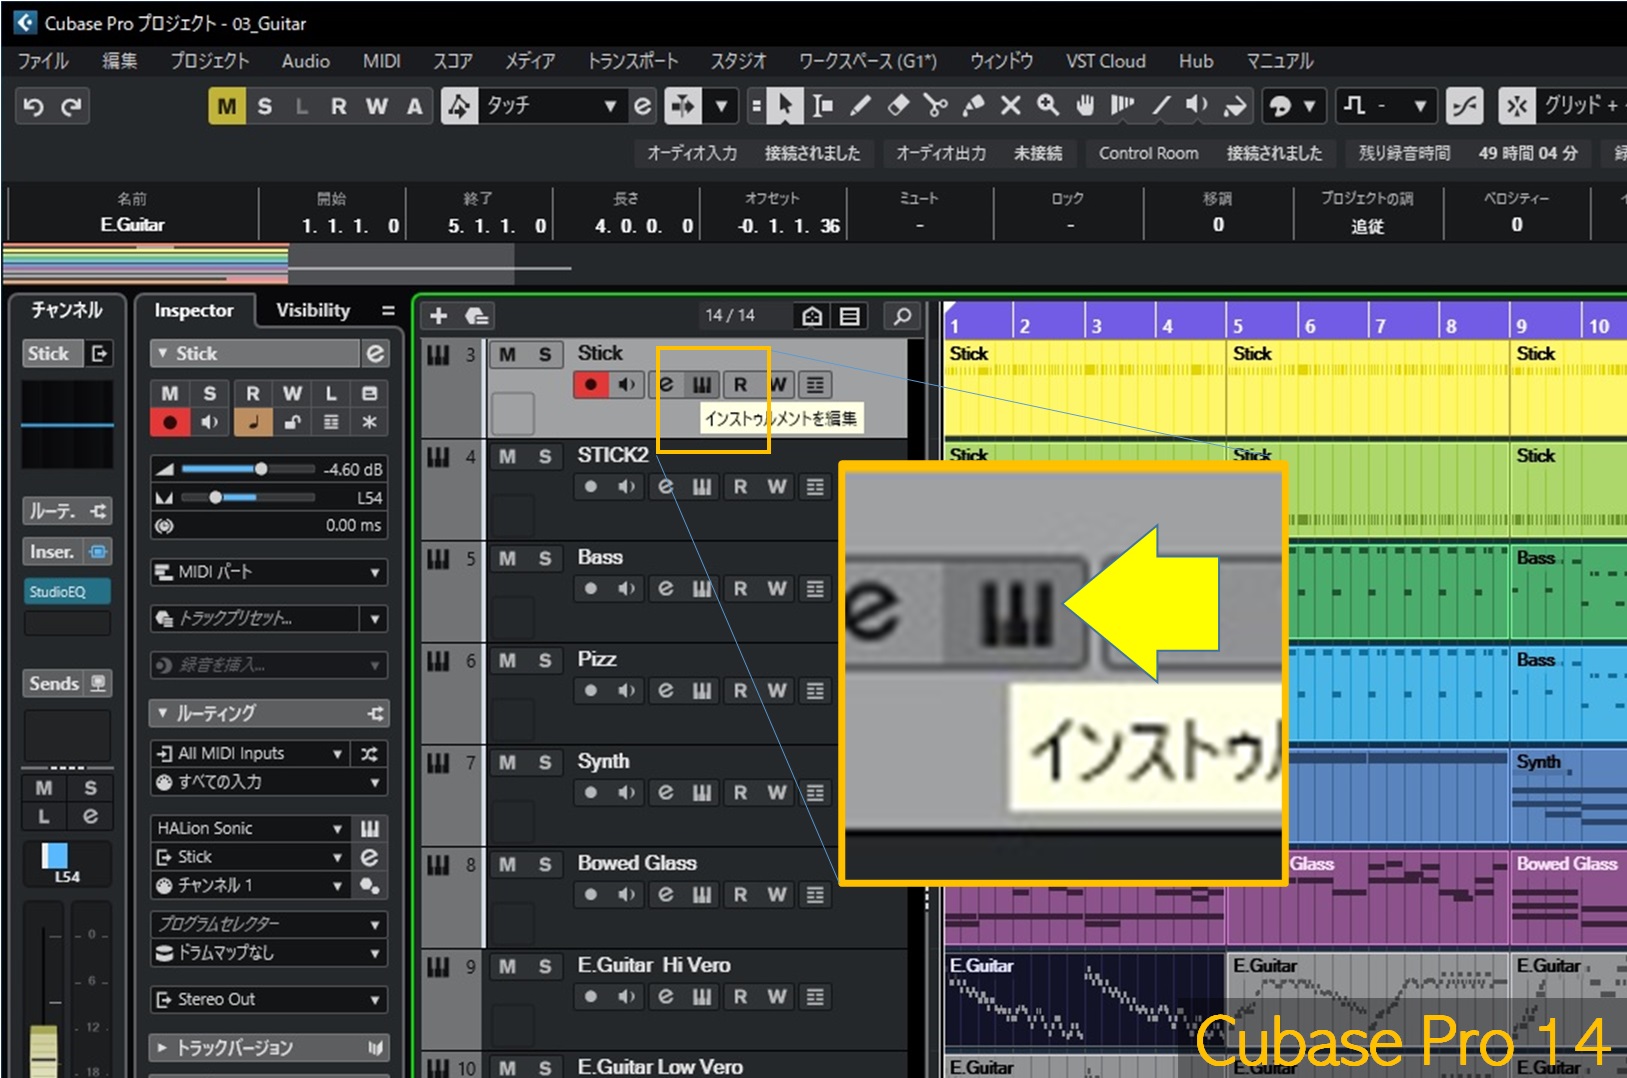The height and width of the screenshot is (1078, 1627).
Task: Select the Comp hand tool
Action: coord(1085,106)
